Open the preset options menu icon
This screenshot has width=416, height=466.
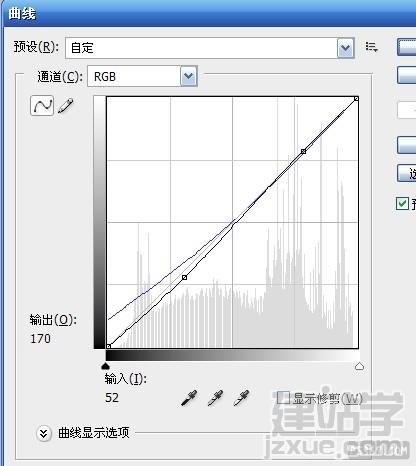coord(371,47)
